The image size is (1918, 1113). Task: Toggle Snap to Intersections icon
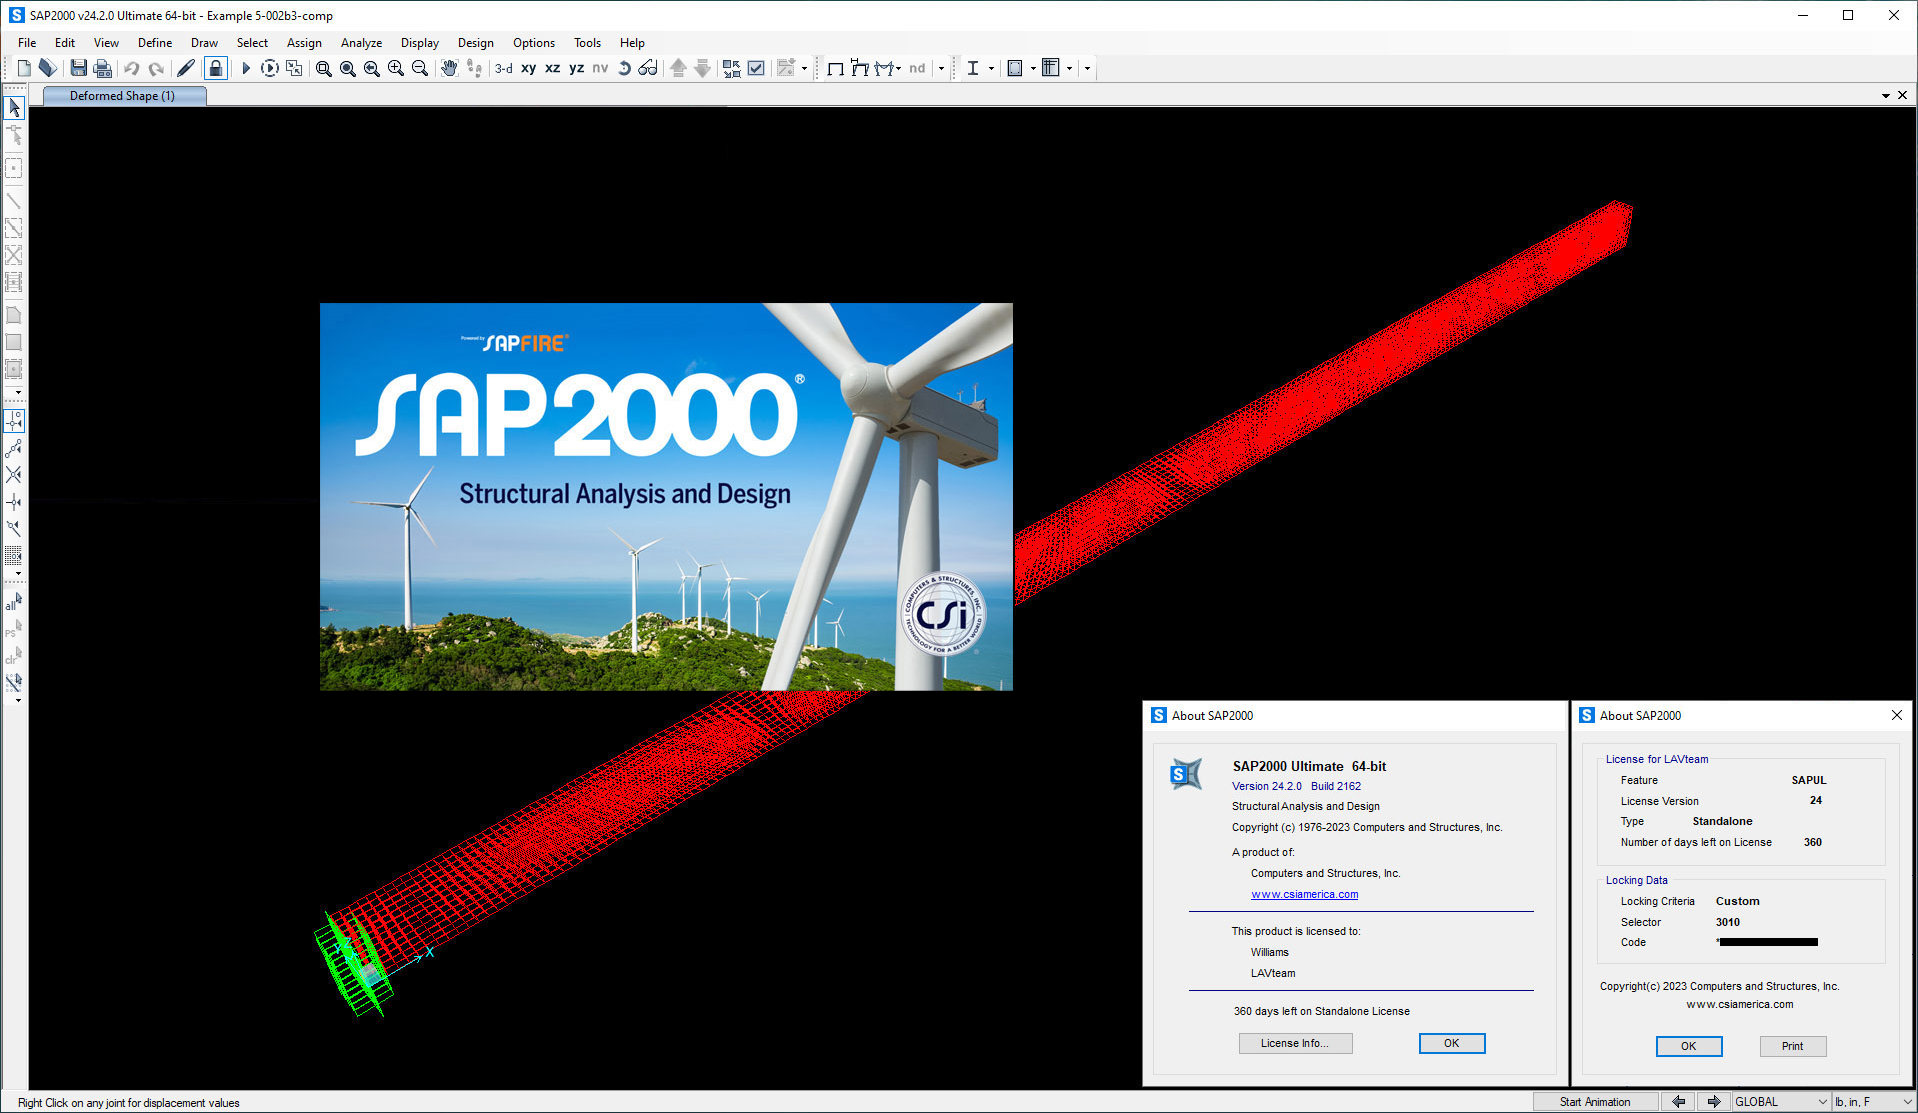14,475
